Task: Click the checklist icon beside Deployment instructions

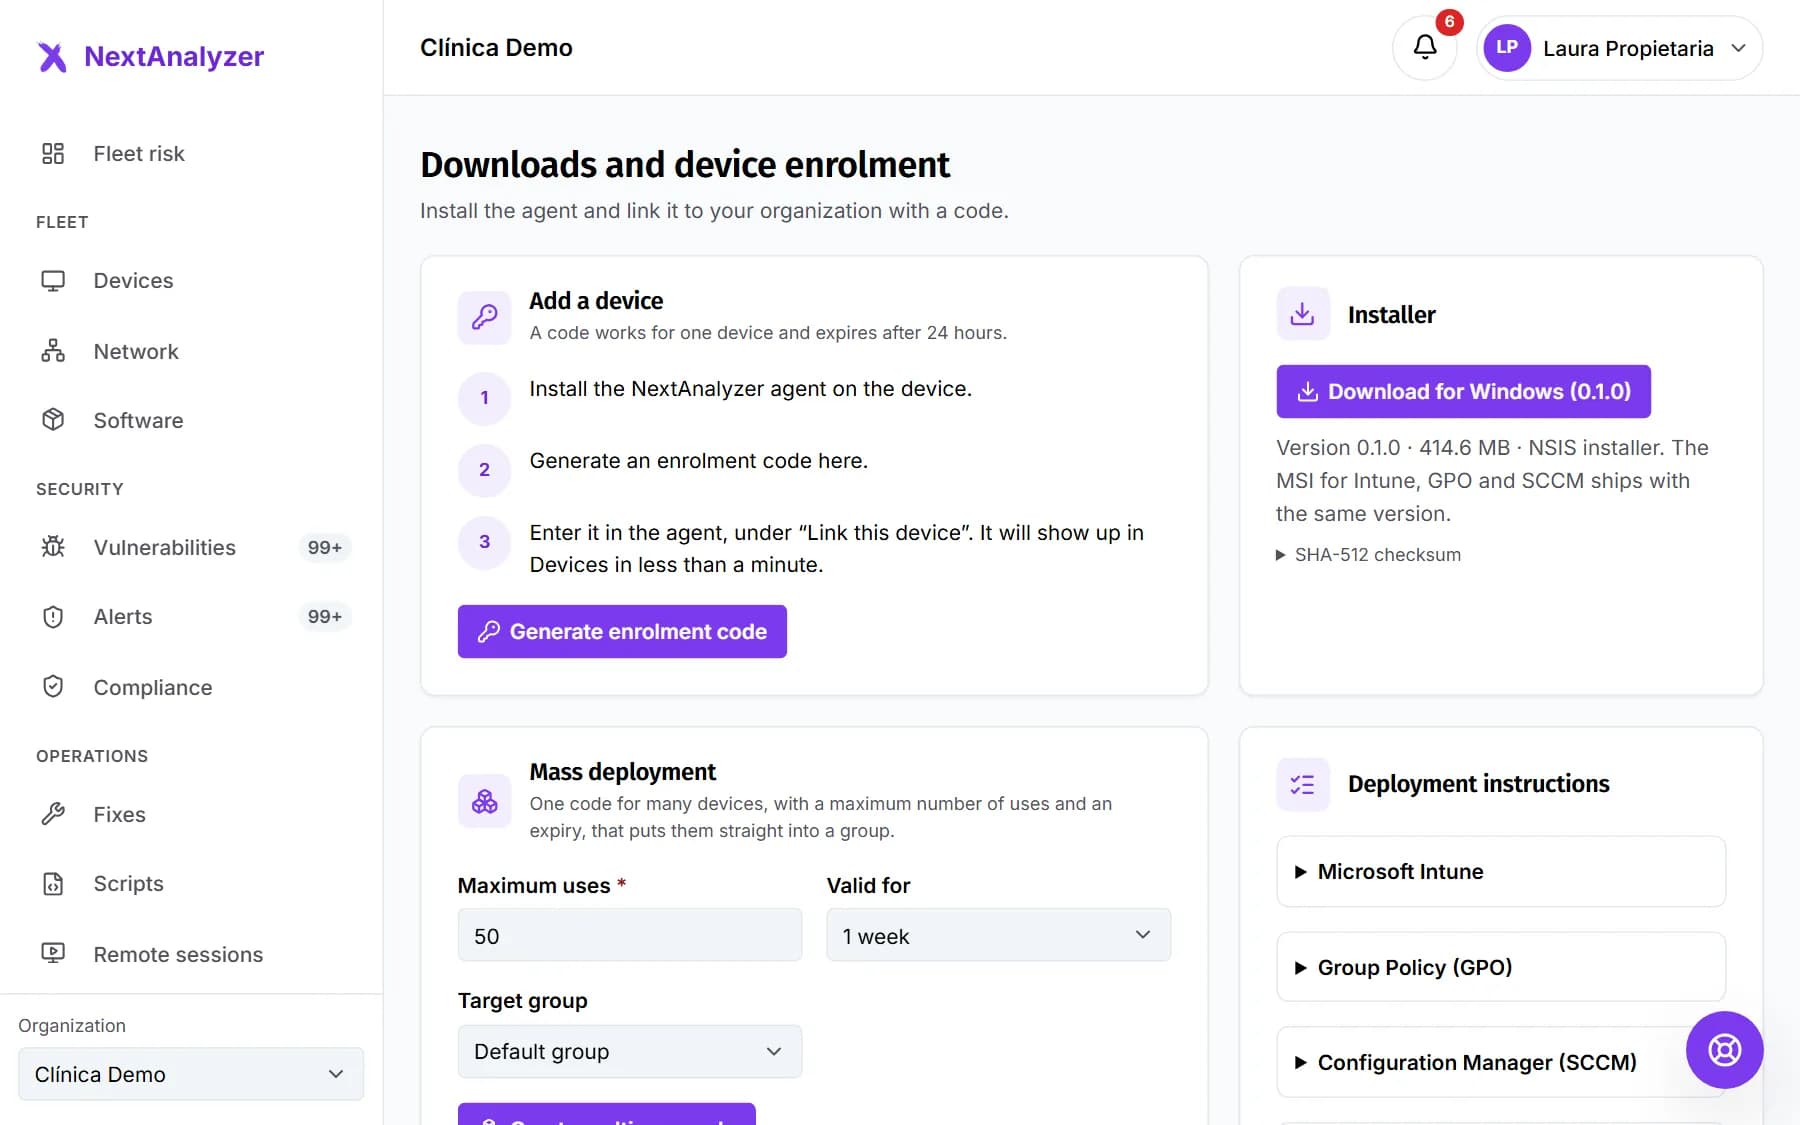Action: click(1303, 784)
